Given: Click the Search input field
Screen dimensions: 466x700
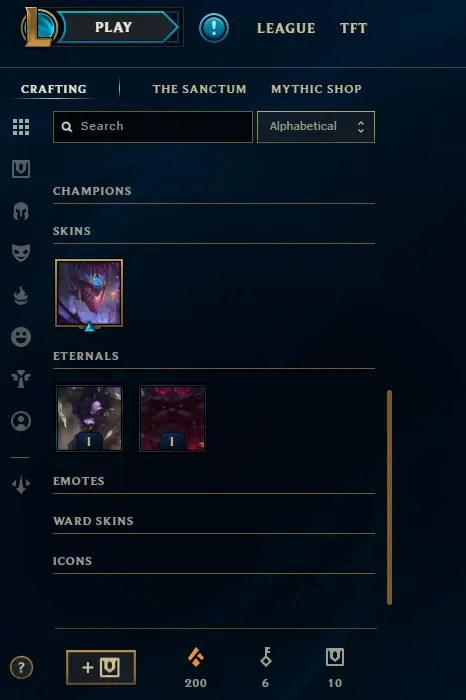Looking at the screenshot, I should (153, 127).
